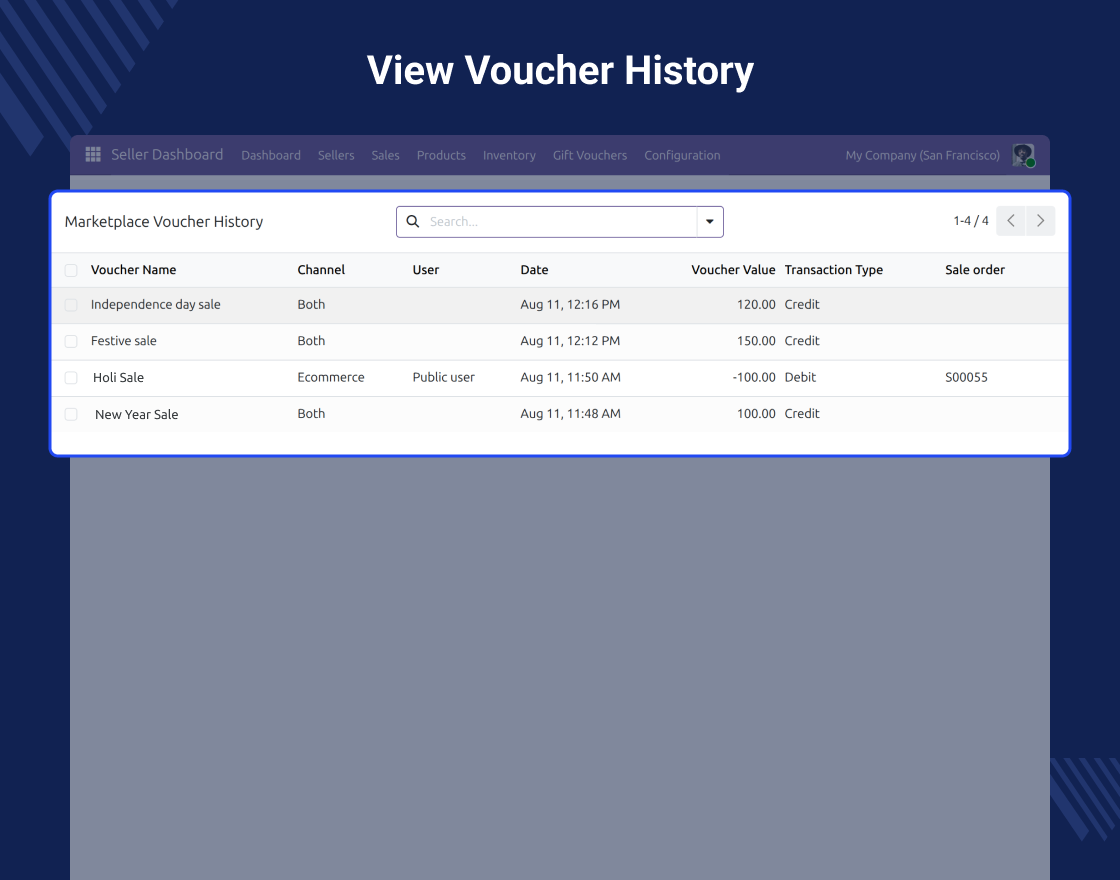Open the Configuration menu
Image resolution: width=1120 pixels, height=880 pixels.
(682, 155)
